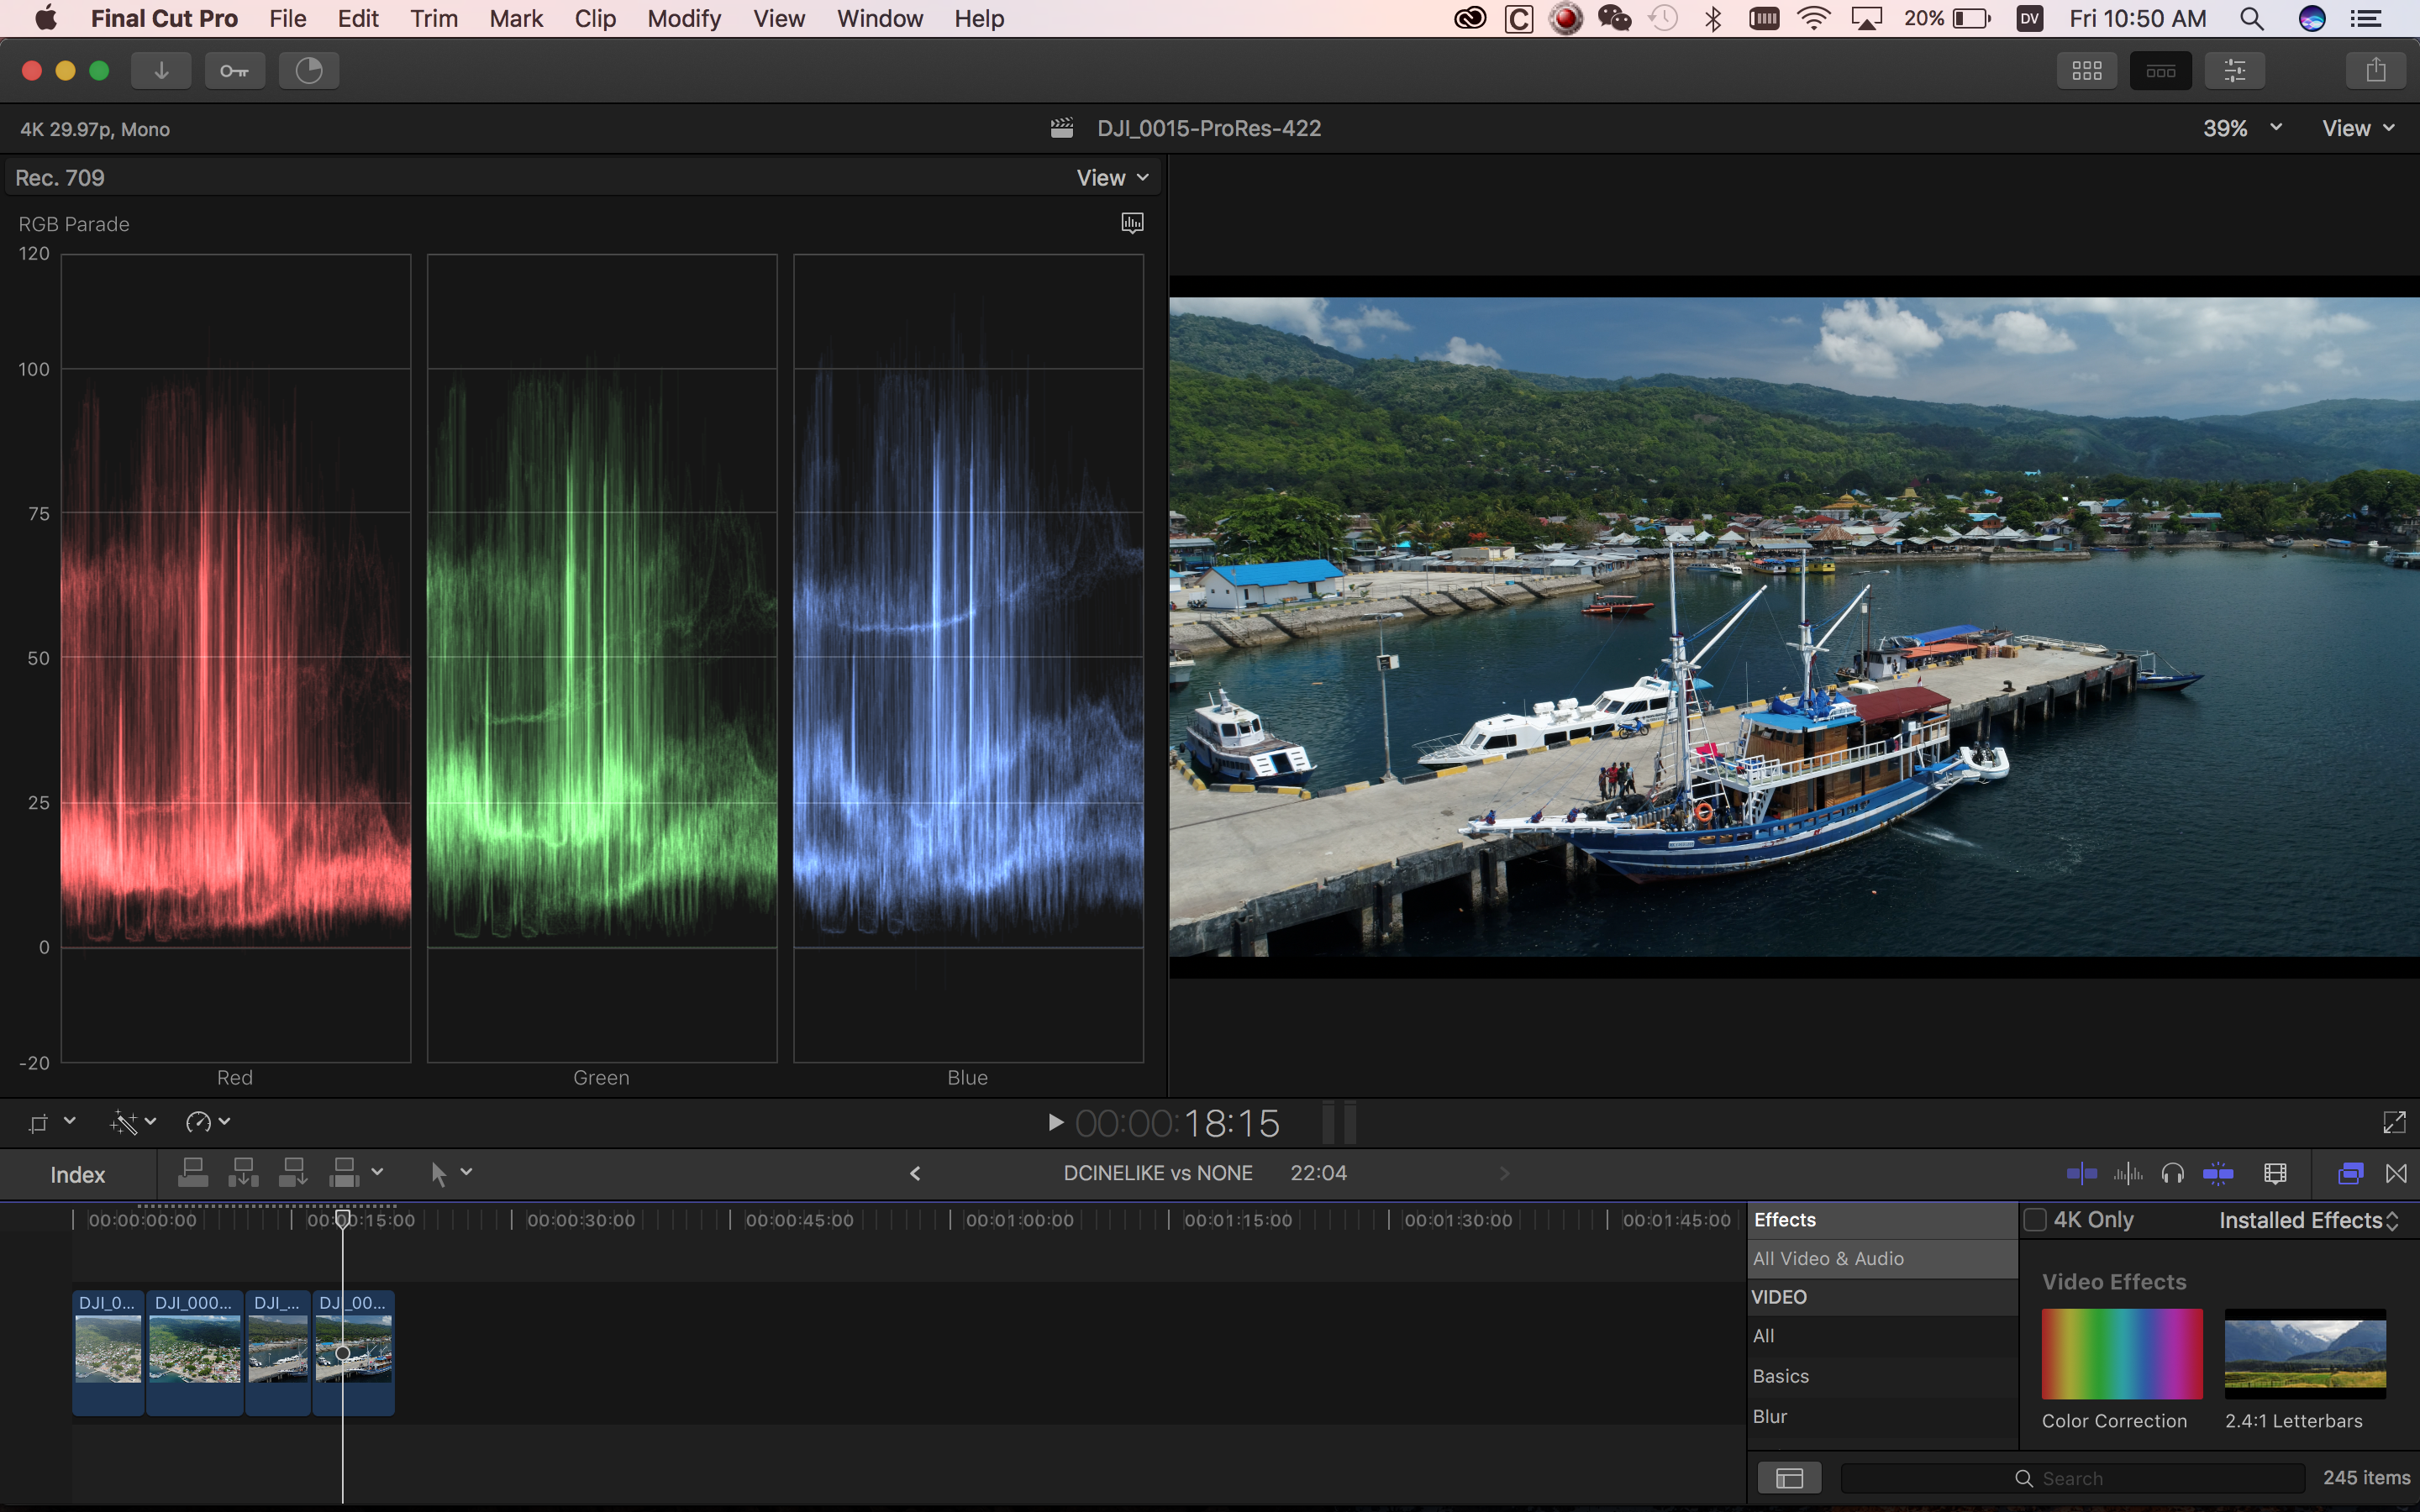The height and width of the screenshot is (1512, 2420).
Task: Toggle effects sidebar show/hide button
Action: (1790, 1478)
